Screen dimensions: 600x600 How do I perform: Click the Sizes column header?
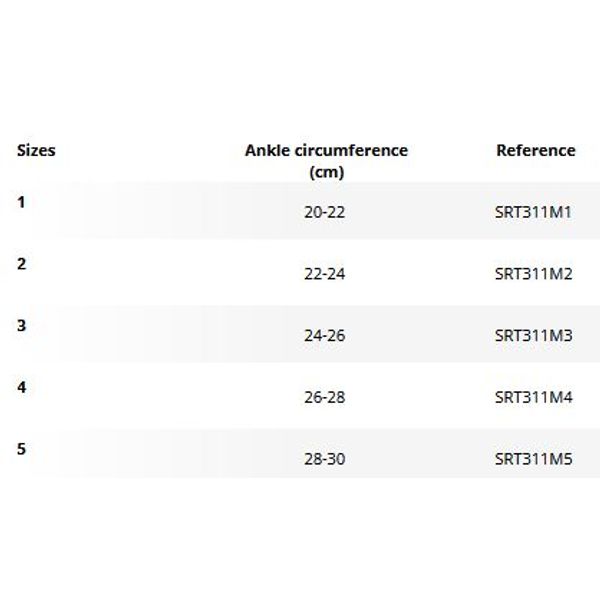coord(36,151)
